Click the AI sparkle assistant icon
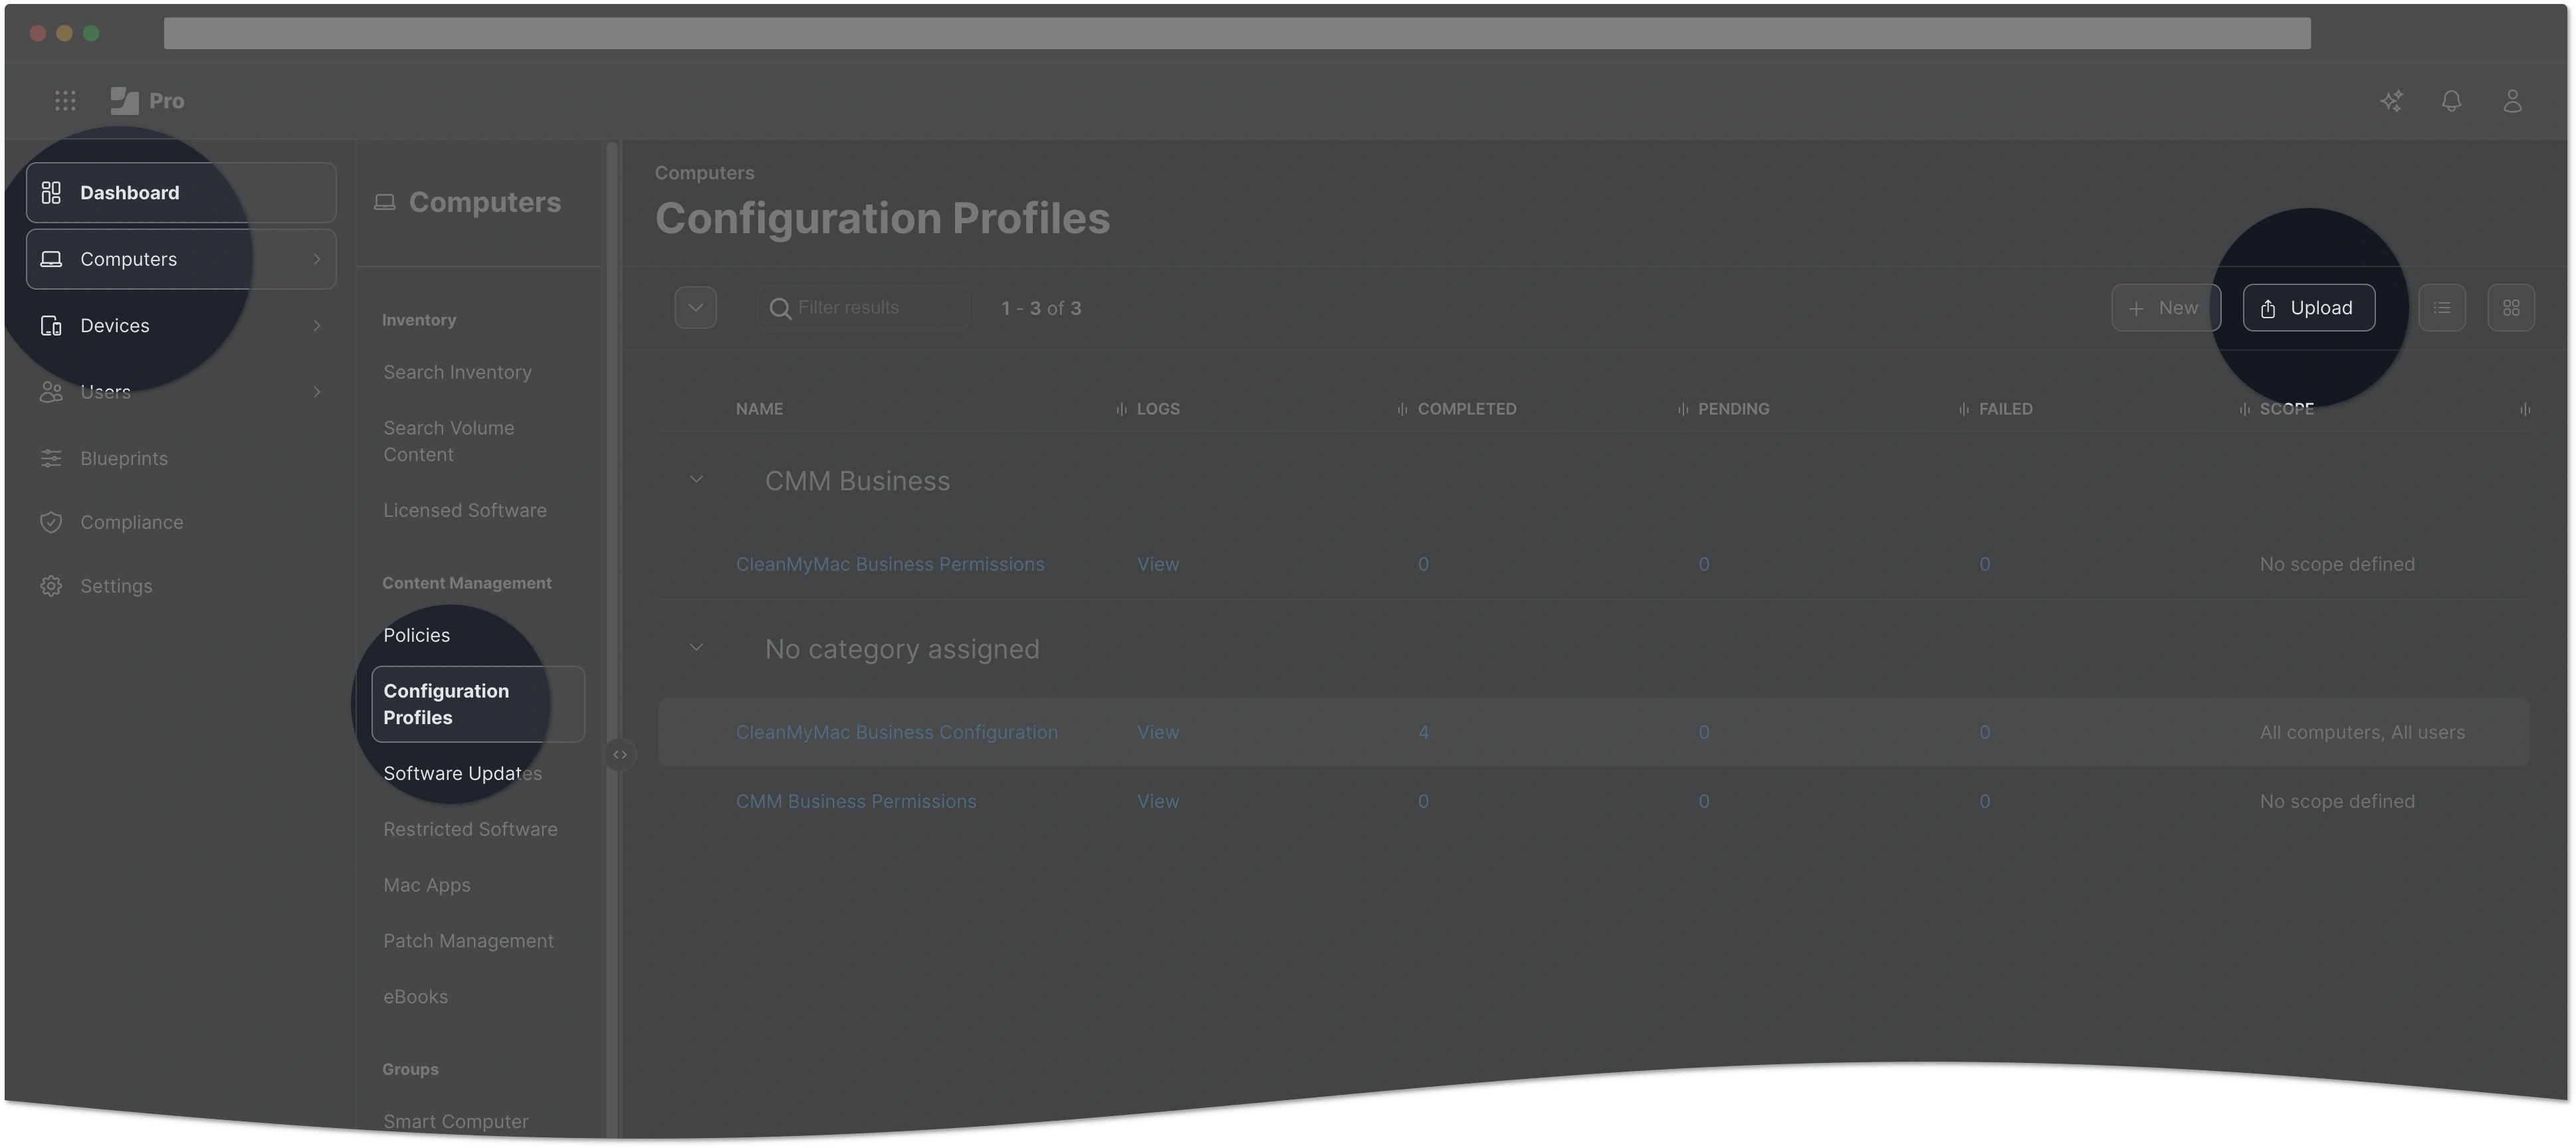The height and width of the screenshot is (1148, 2576). (x=2391, y=101)
